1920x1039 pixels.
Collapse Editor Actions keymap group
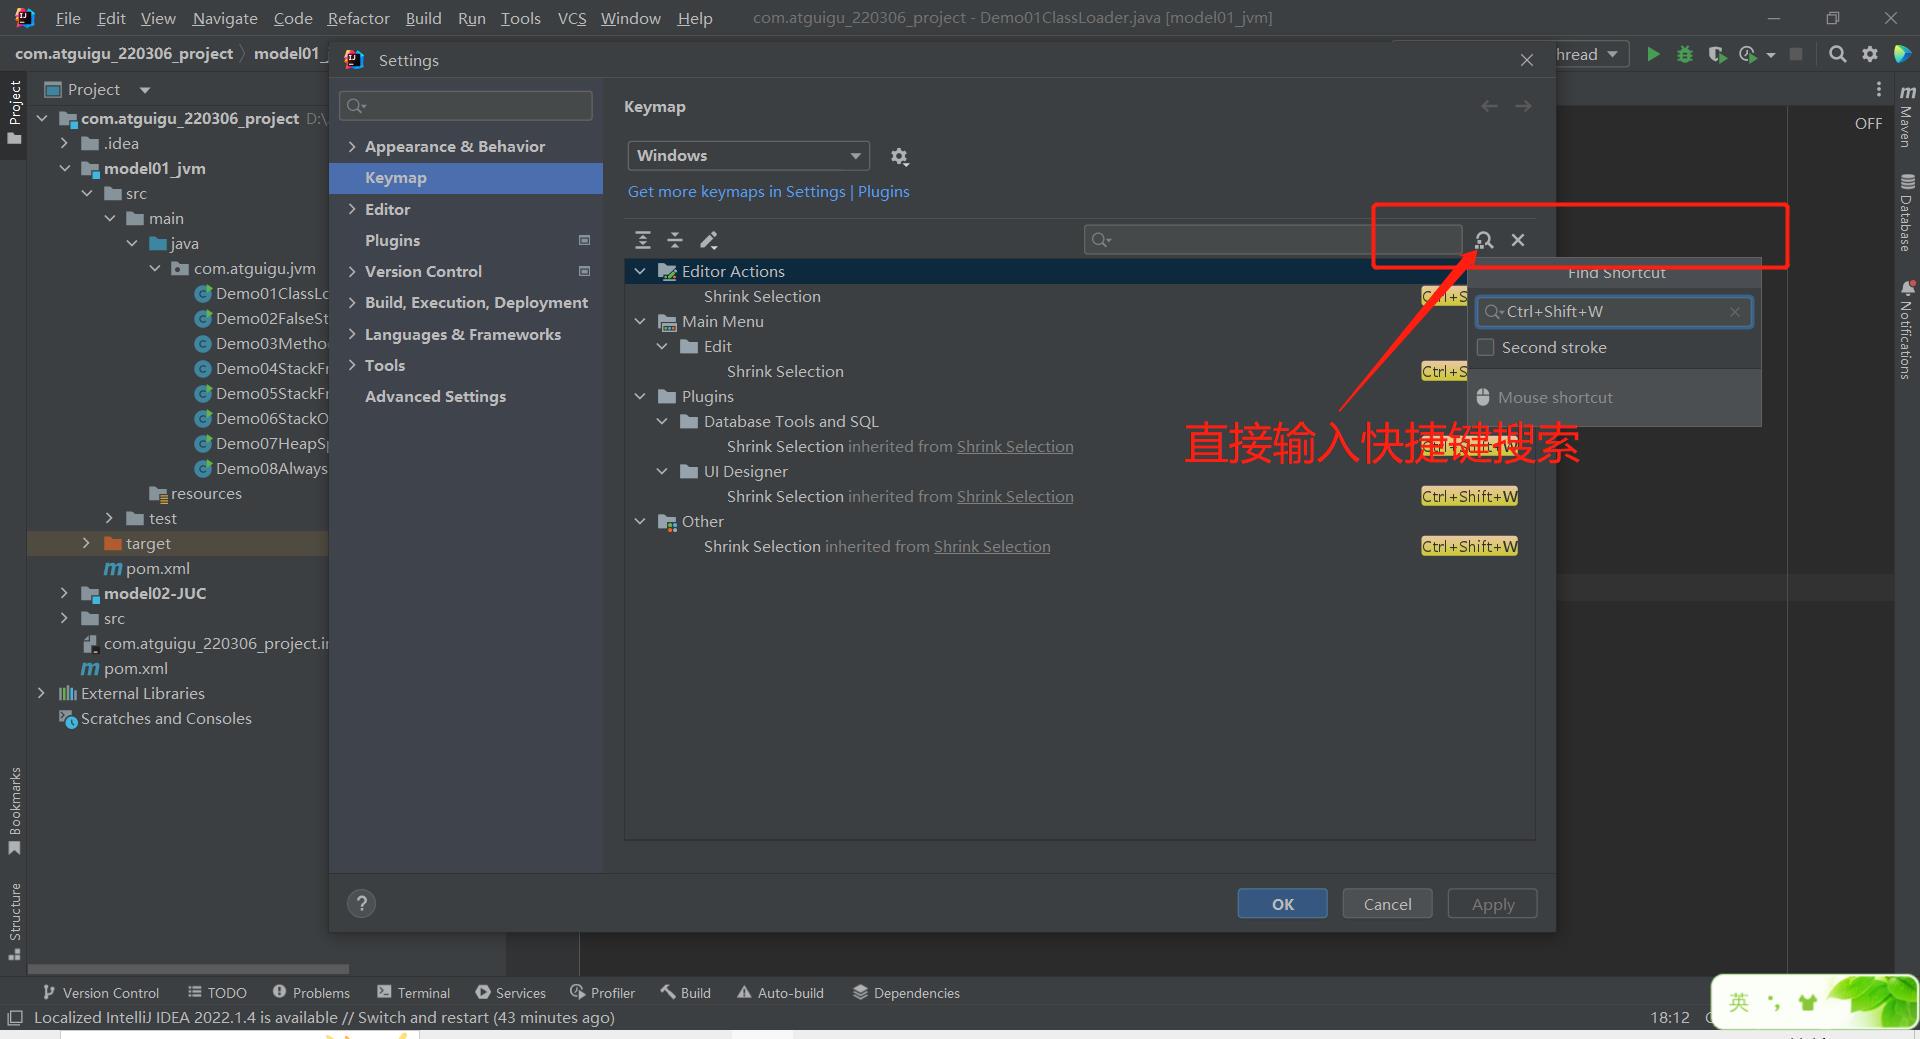[640, 271]
